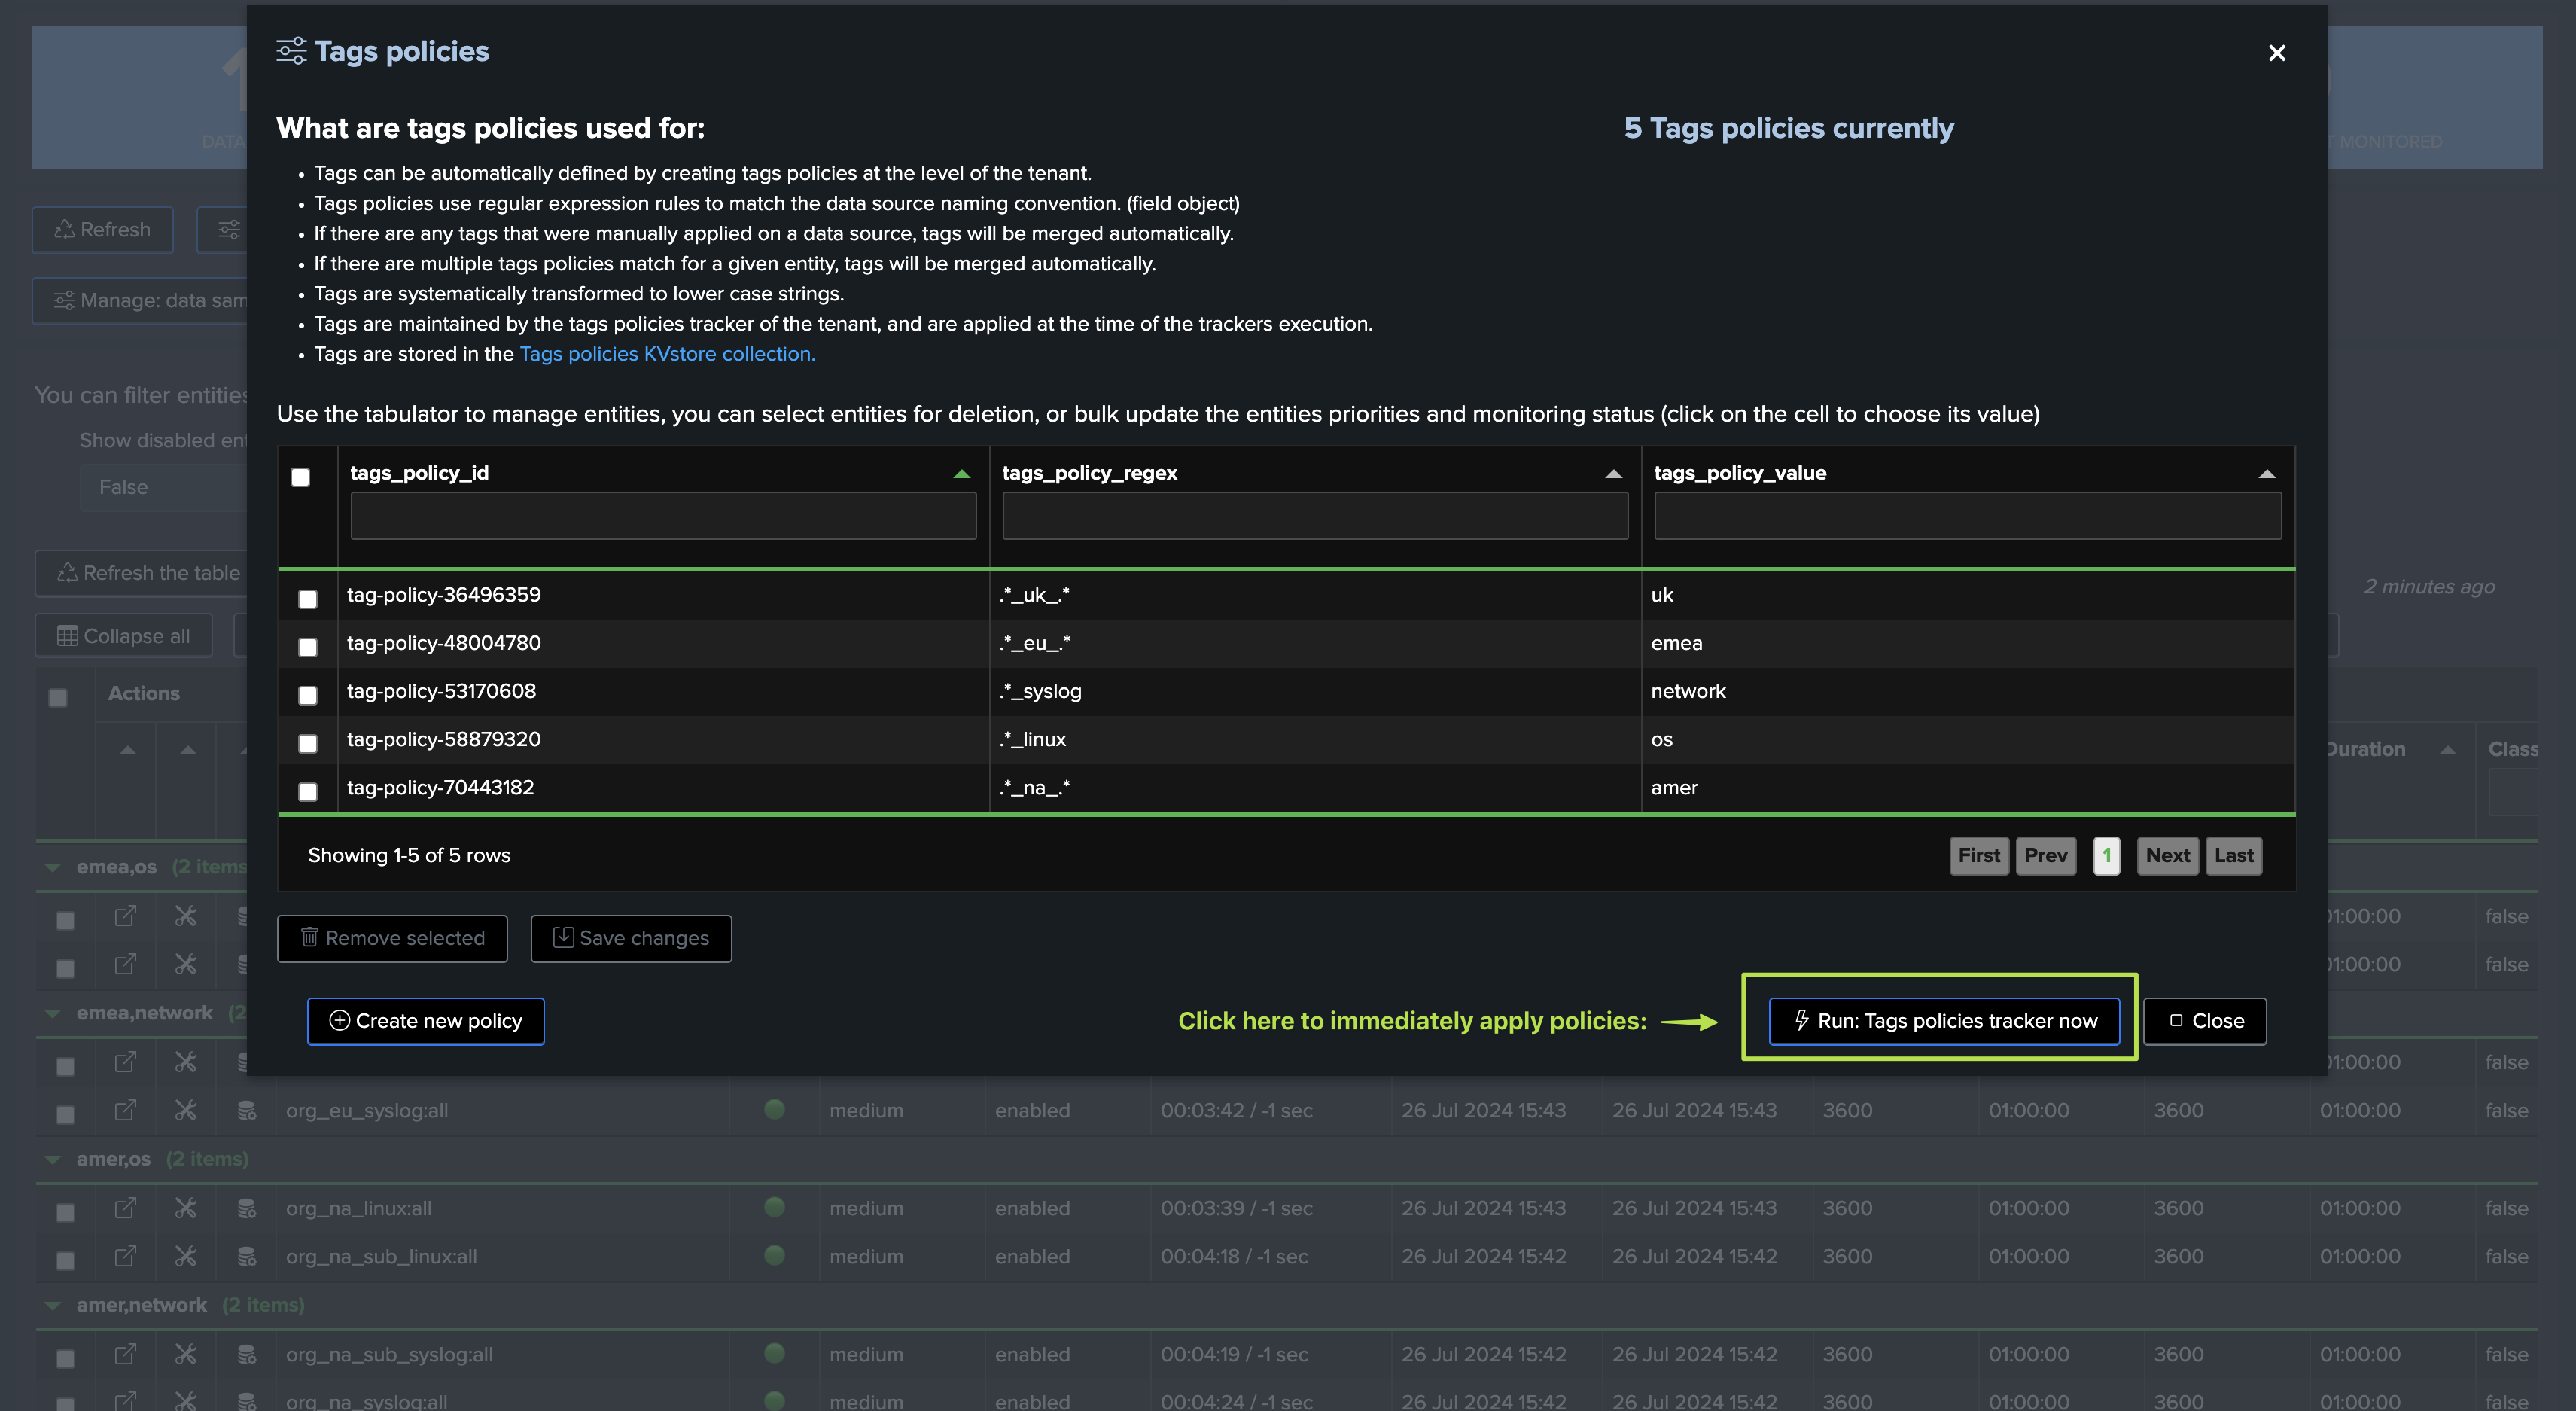The image size is (2576, 1411).
Task: Click the lightning icon to run tags tracker
Action: (1801, 1020)
